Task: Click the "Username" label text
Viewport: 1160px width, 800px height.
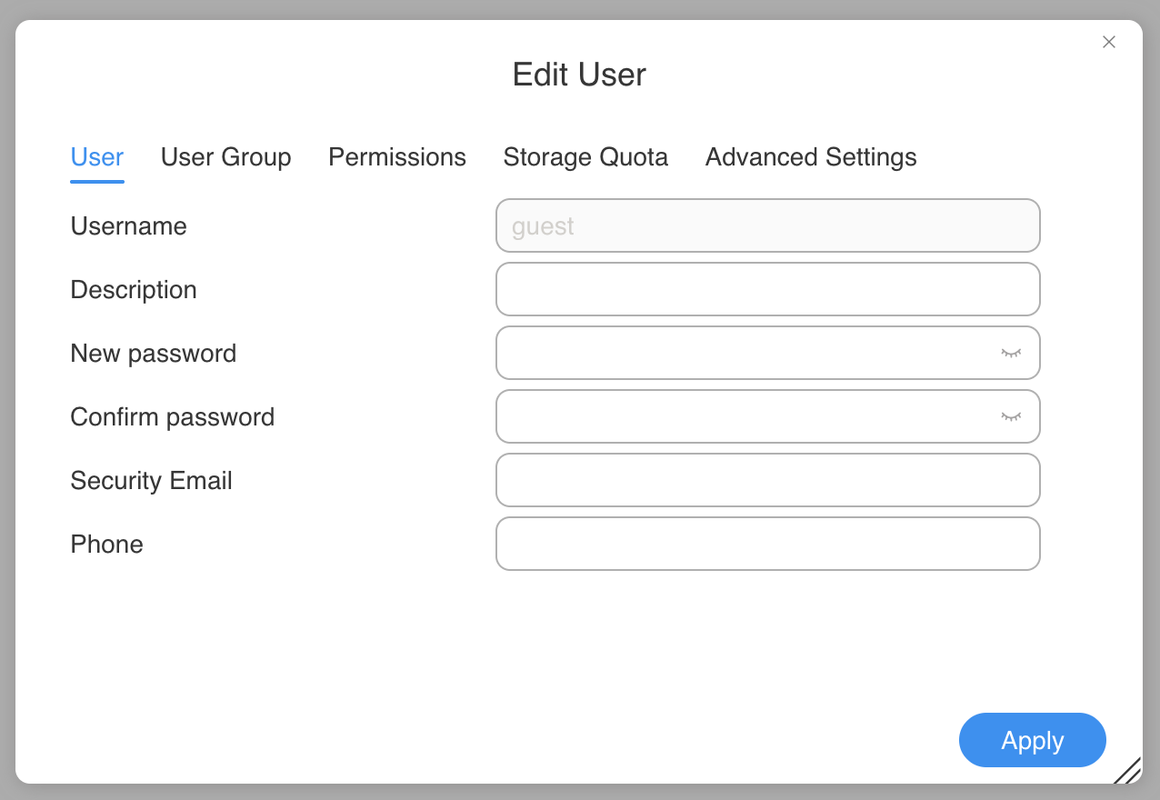Action: 128,226
